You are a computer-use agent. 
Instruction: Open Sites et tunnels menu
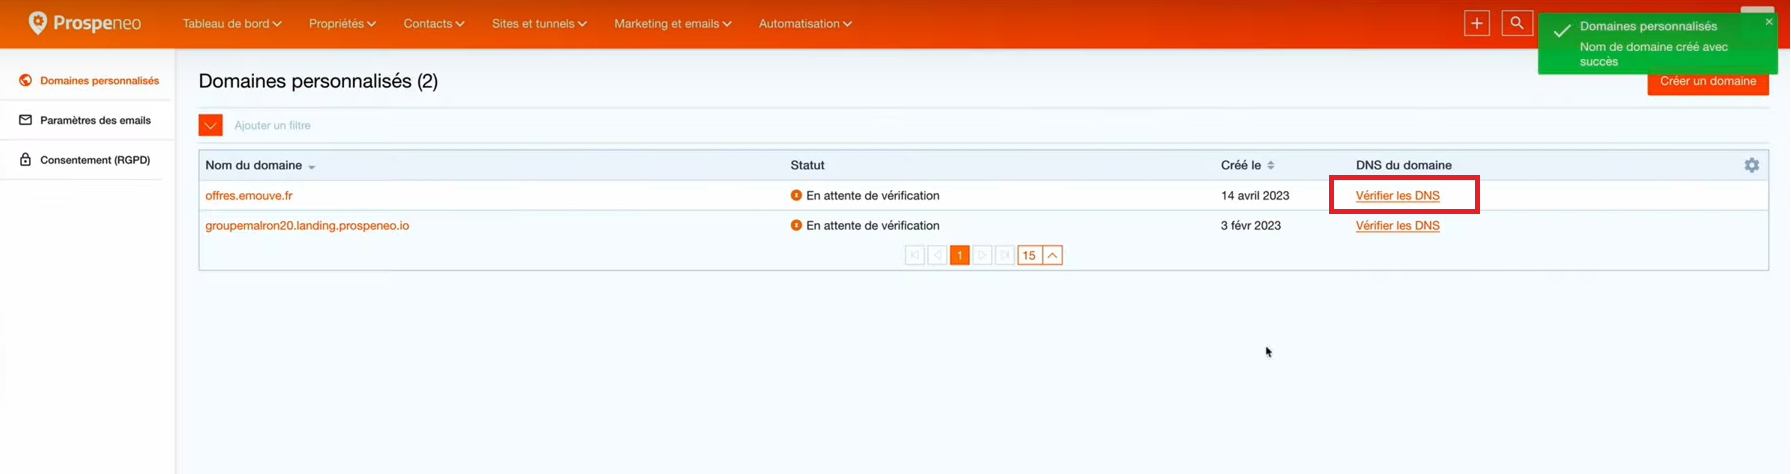click(539, 23)
